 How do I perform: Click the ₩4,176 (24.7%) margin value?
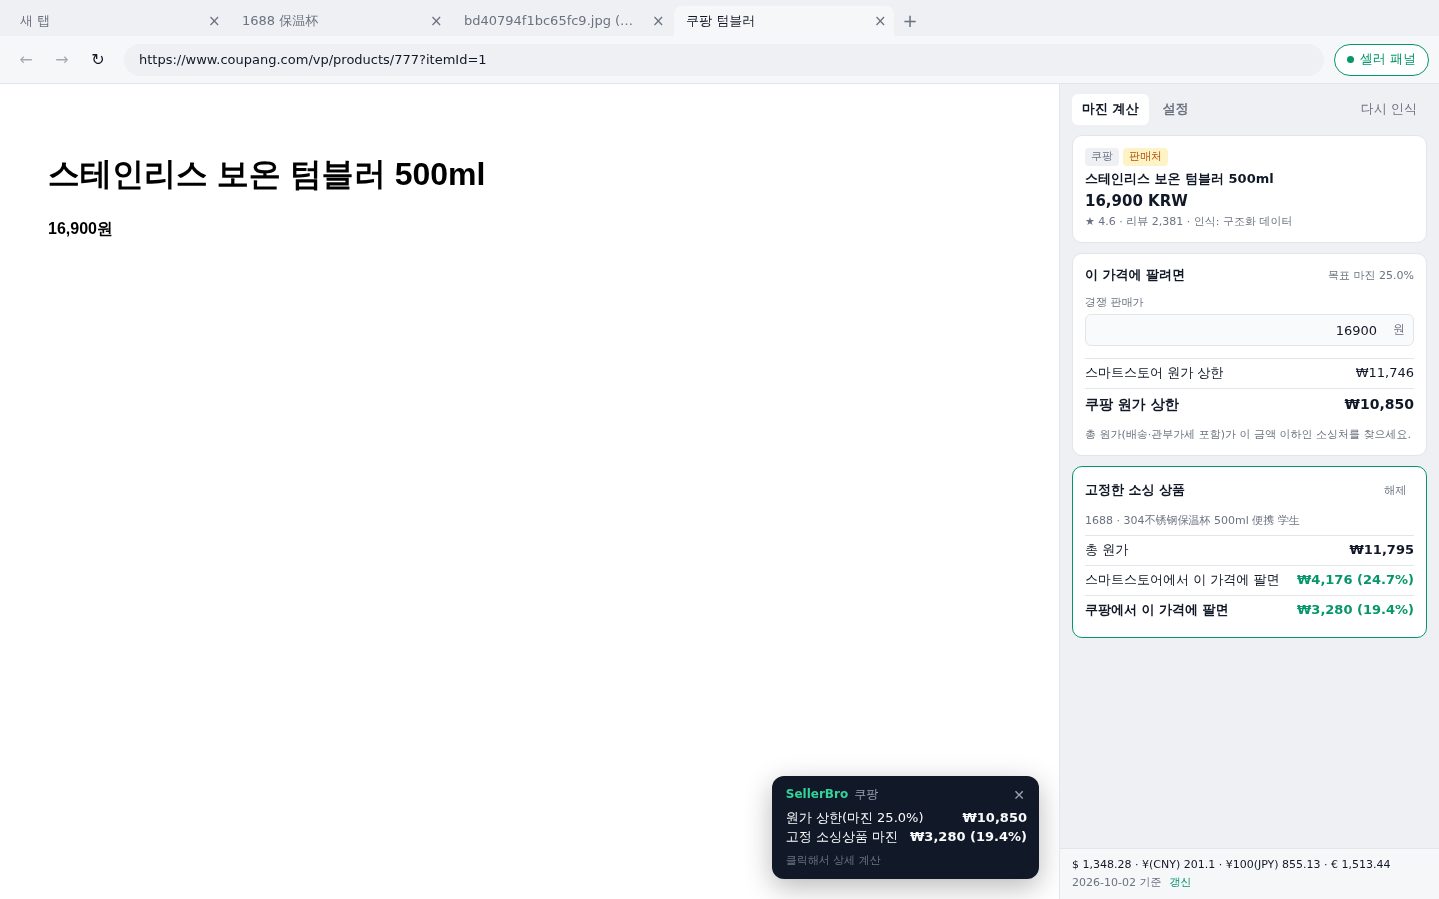pos(1355,580)
